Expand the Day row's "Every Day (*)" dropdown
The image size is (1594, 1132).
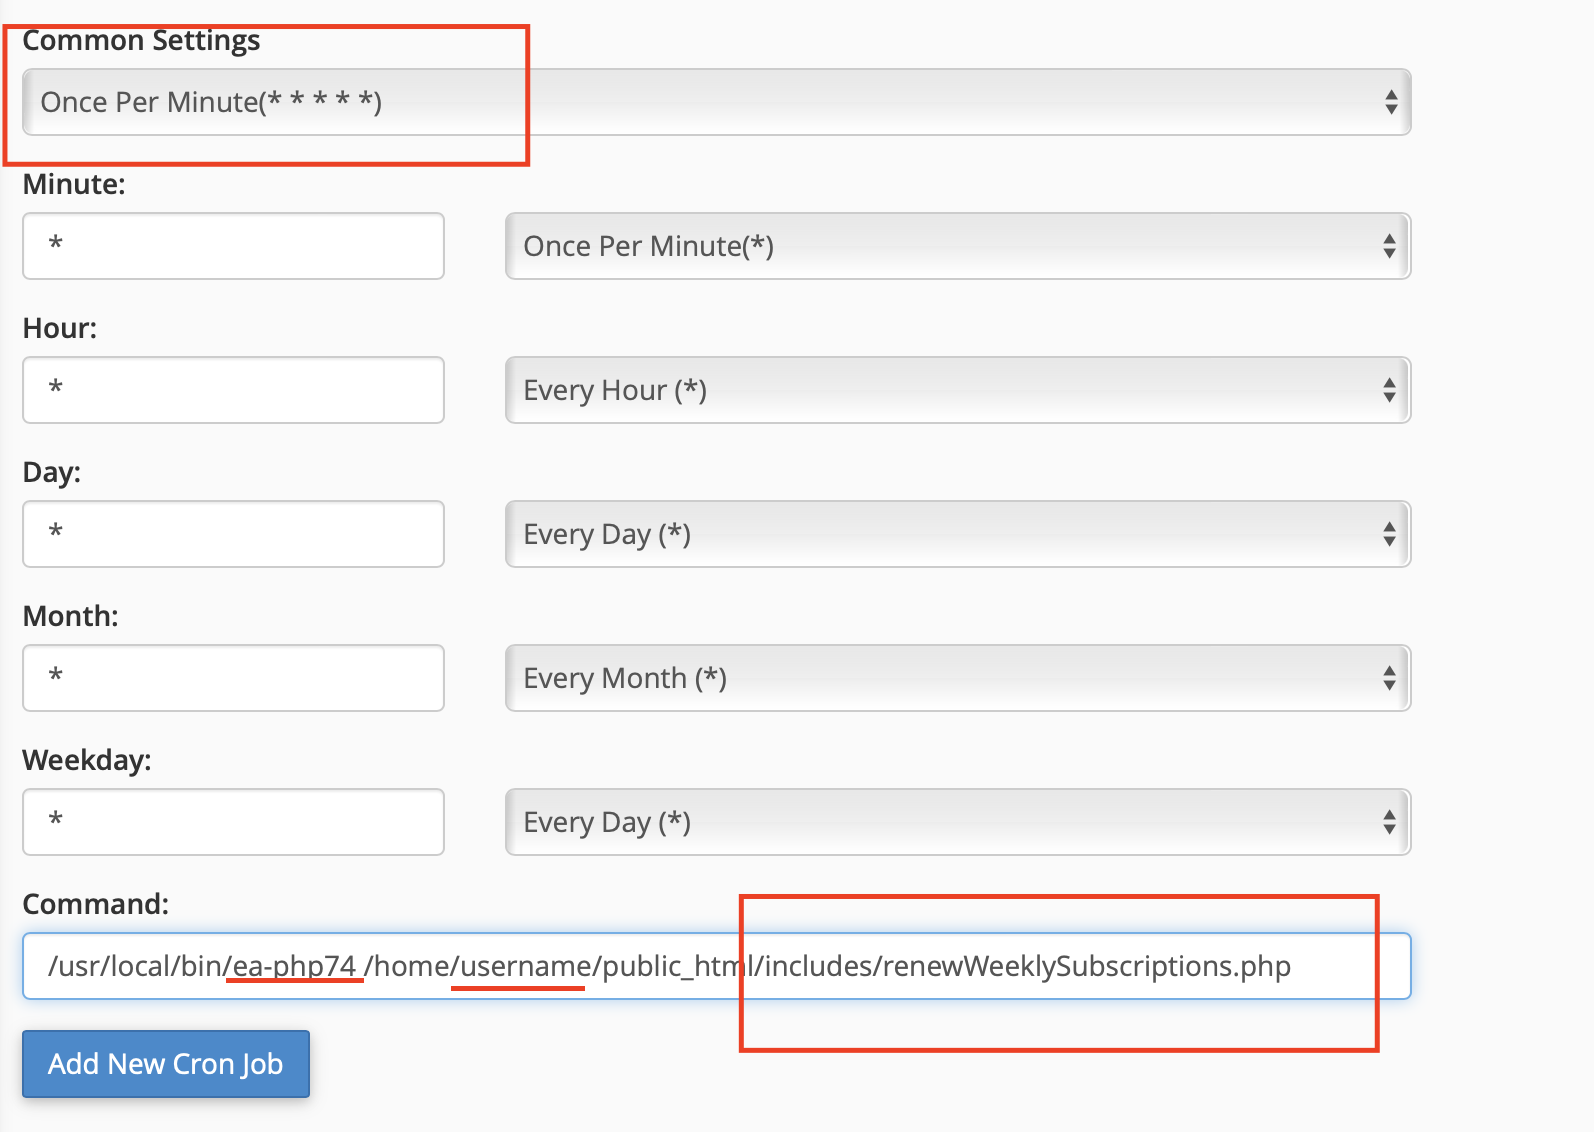[x=940, y=534]
